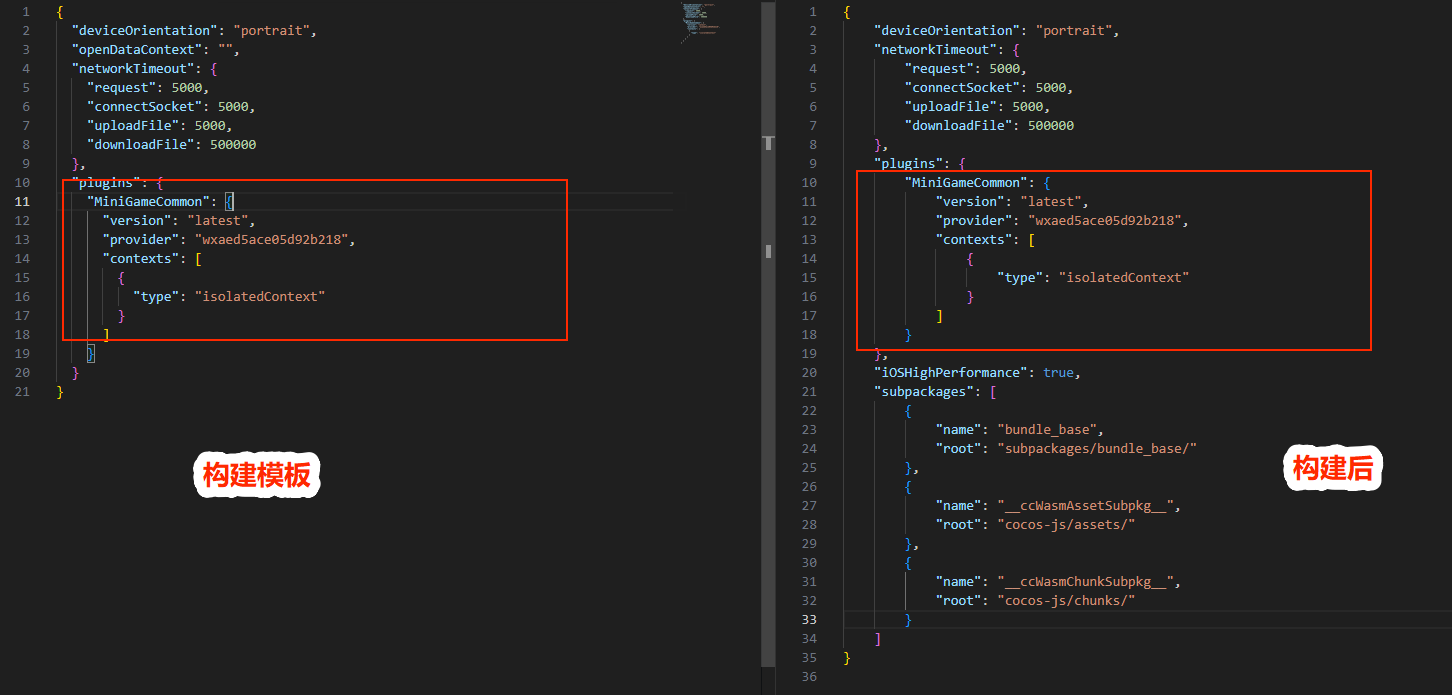Select "wxaed5ace05d92b218" provider value in left editor
The height and width of the screenshot is (695, 1452).
coord(270,239)
